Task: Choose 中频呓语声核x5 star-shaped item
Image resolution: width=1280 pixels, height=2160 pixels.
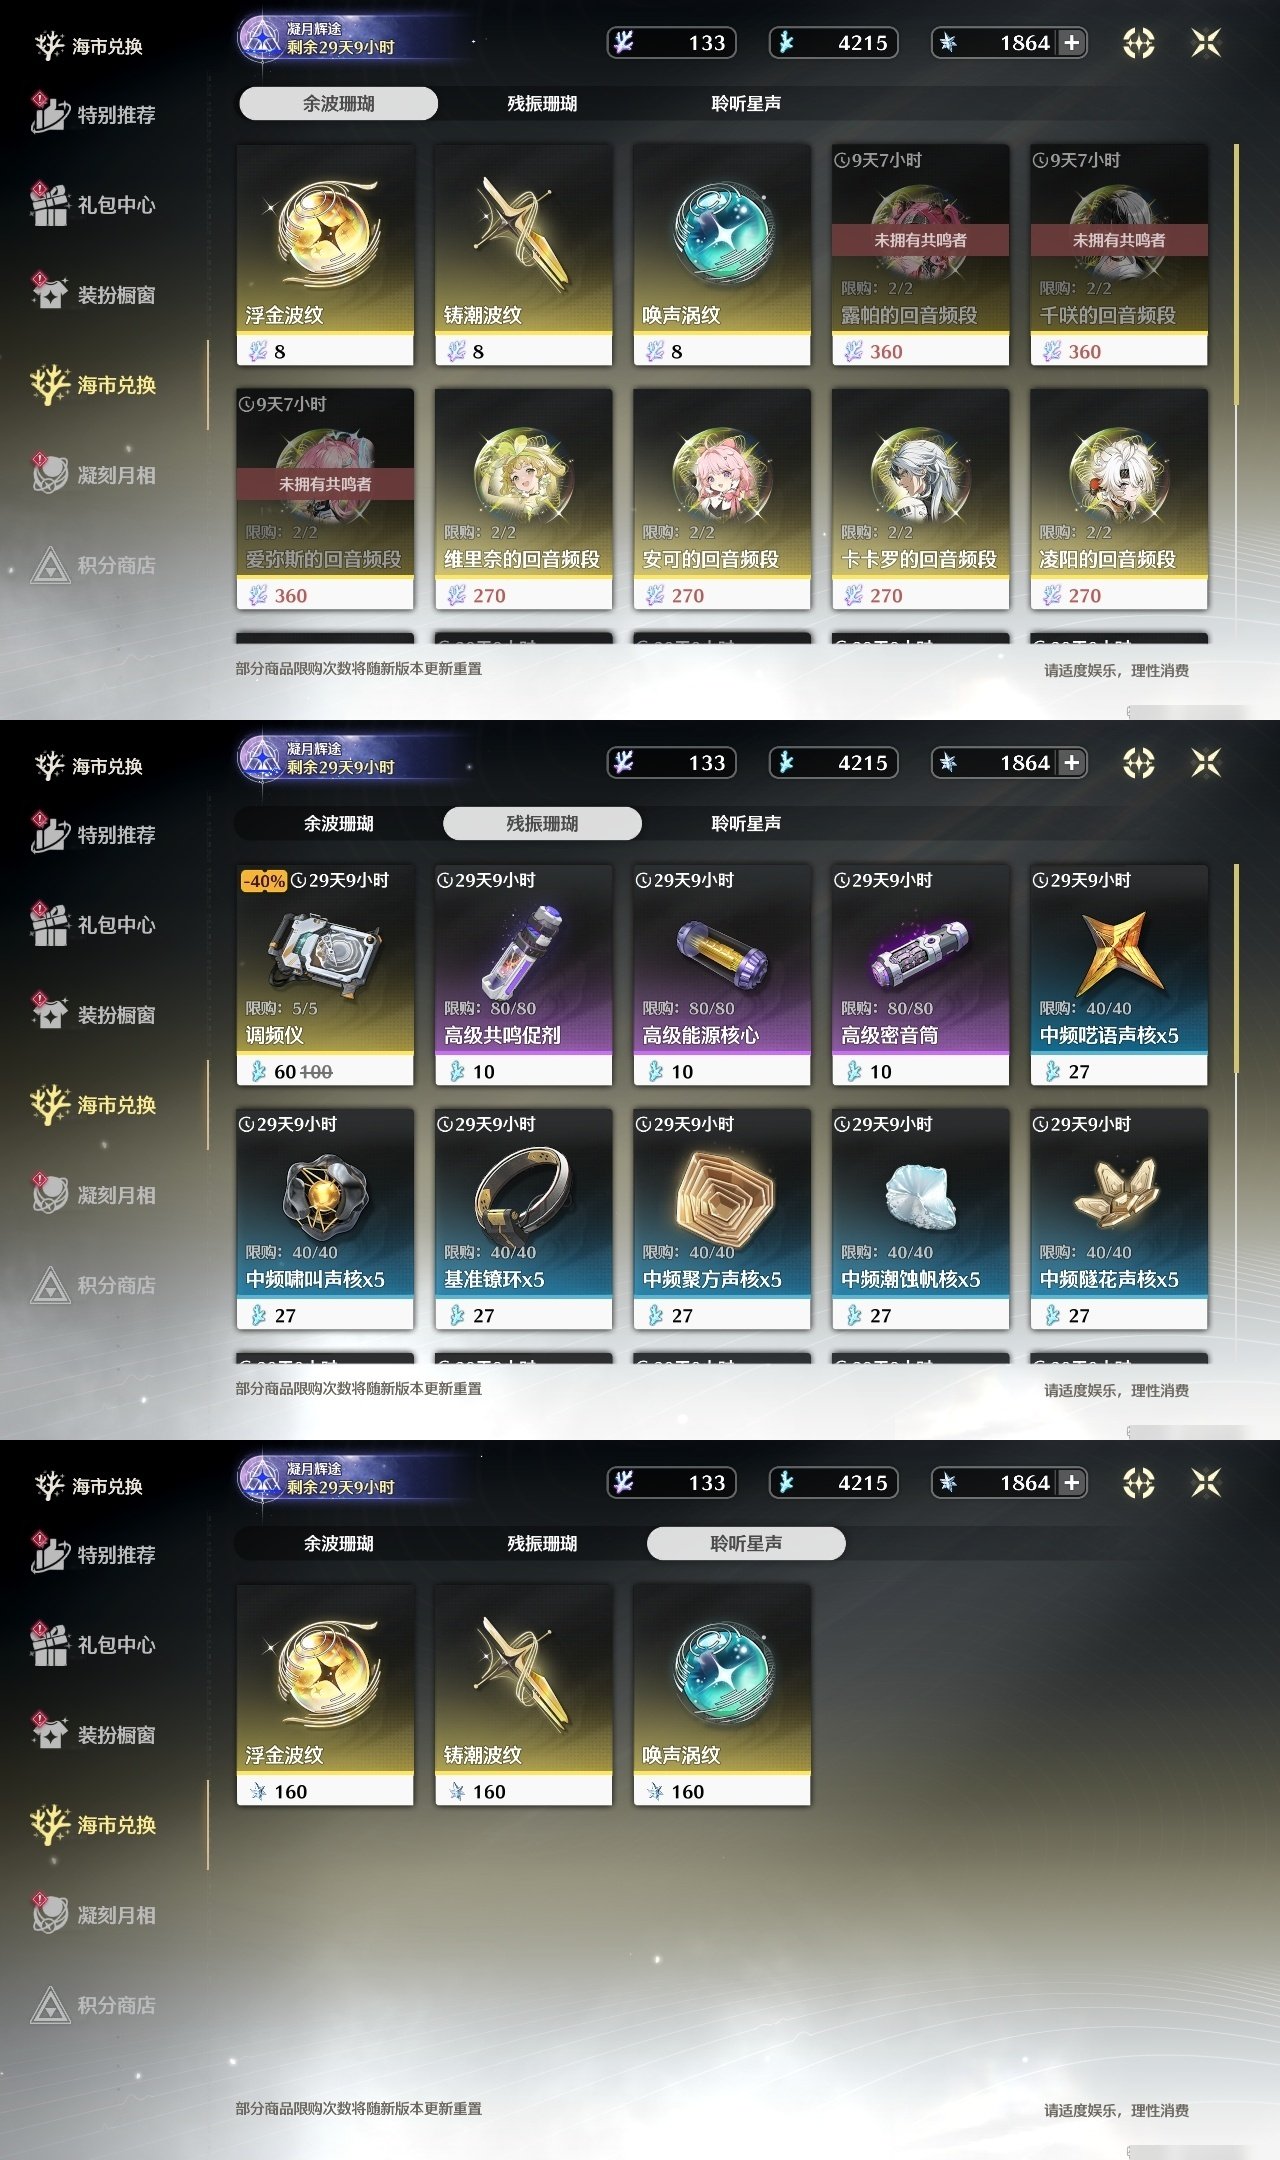Action: pos(1119,975)
